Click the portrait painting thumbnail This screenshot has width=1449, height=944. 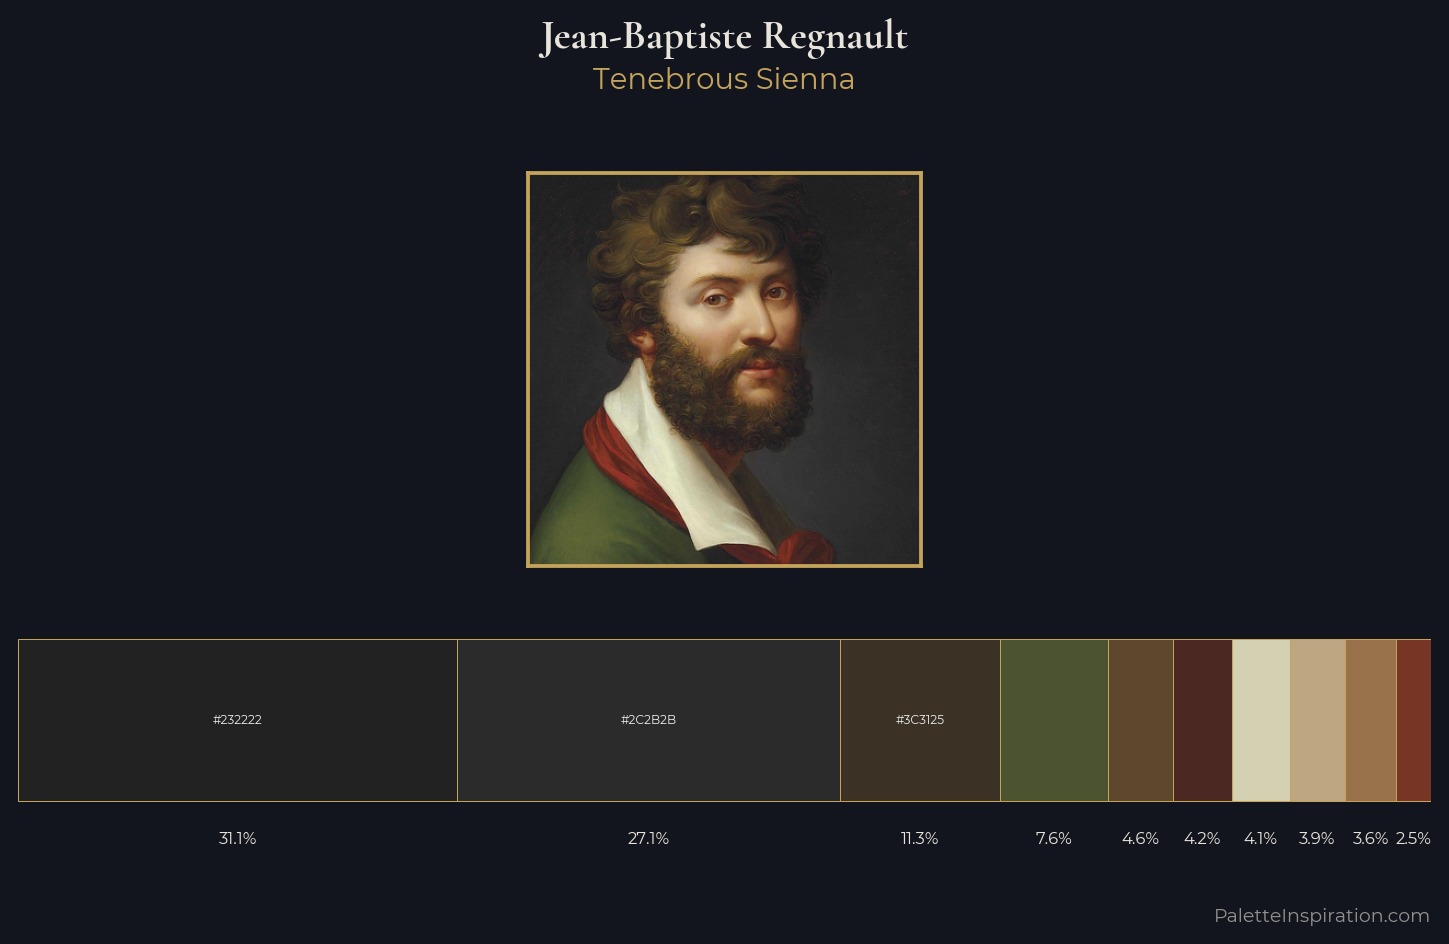pyautogui.click(x=724, y=369)
